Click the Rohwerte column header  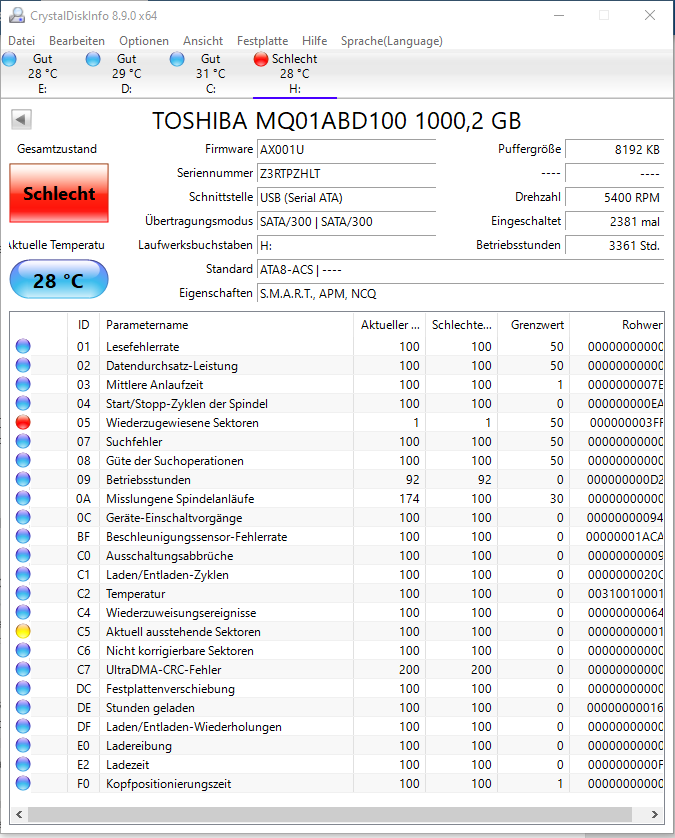[x=617, y=325]
